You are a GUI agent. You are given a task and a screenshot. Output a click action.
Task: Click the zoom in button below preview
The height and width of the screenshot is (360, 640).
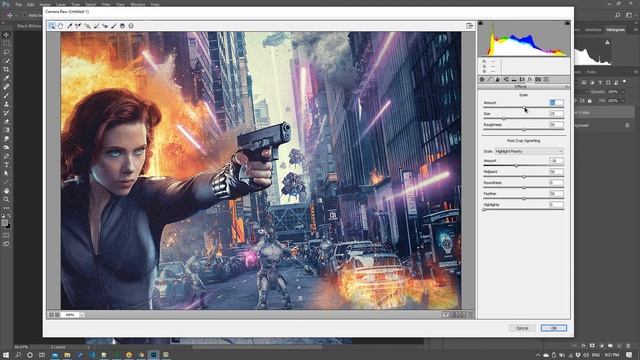58,315
